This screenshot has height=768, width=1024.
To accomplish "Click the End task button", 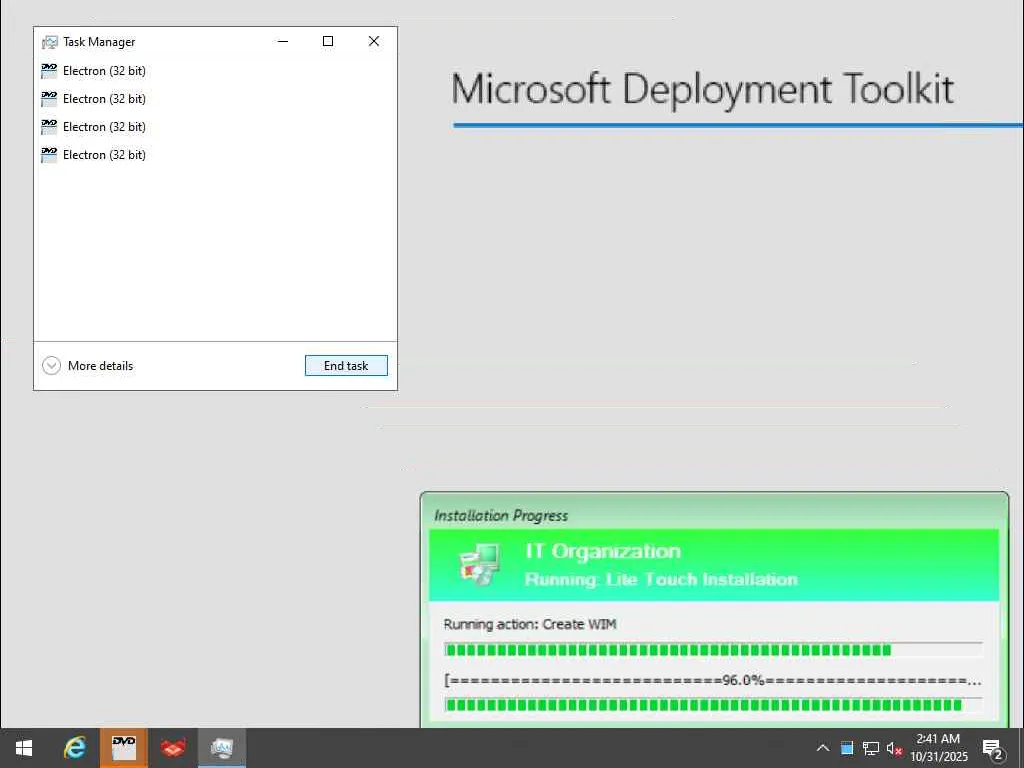I will [346, 366].
